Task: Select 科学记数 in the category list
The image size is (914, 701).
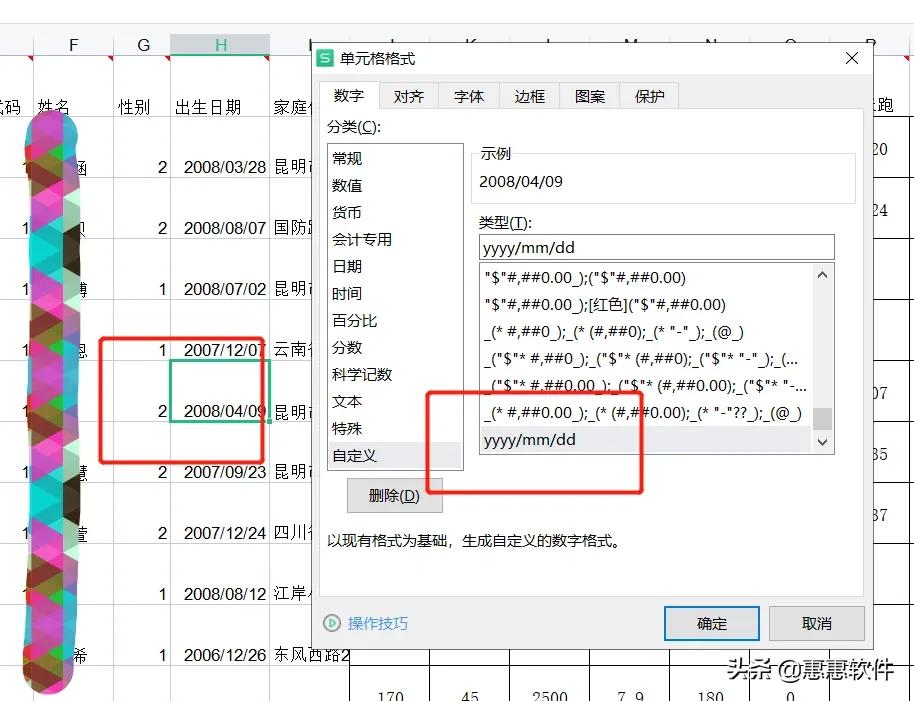Action: pyautogui.click(x=364, y=374)
